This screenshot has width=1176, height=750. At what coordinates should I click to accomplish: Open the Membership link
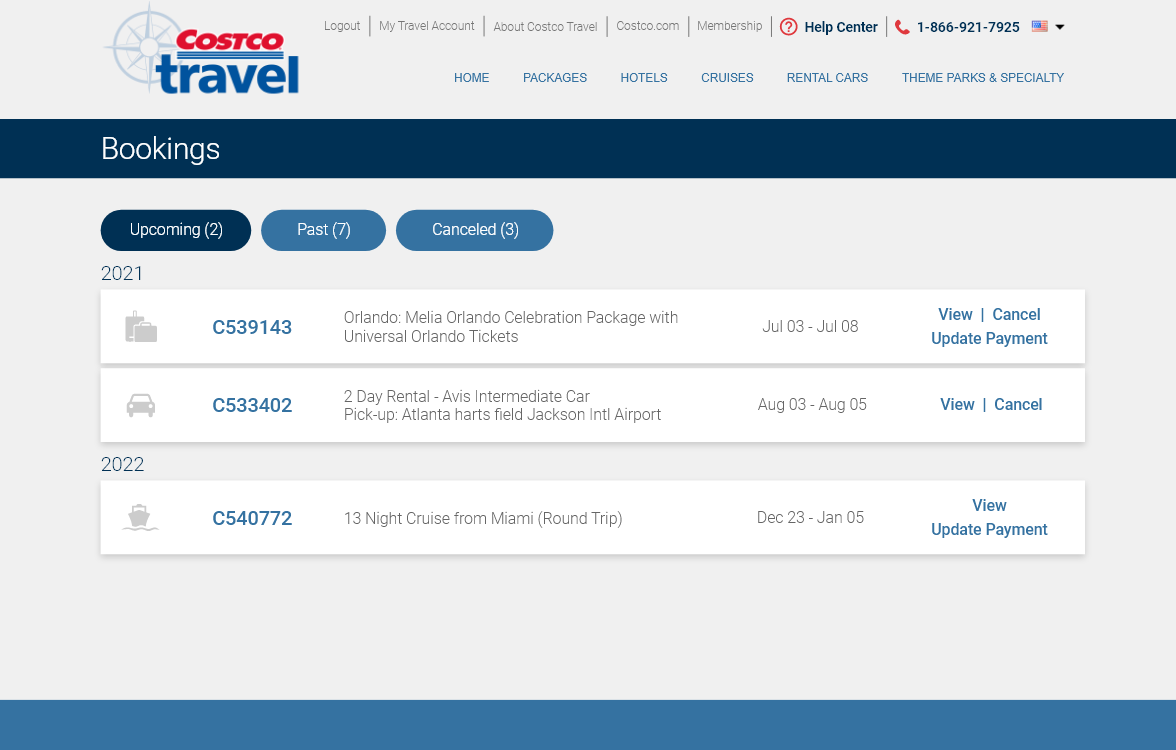tap(729, 26)
